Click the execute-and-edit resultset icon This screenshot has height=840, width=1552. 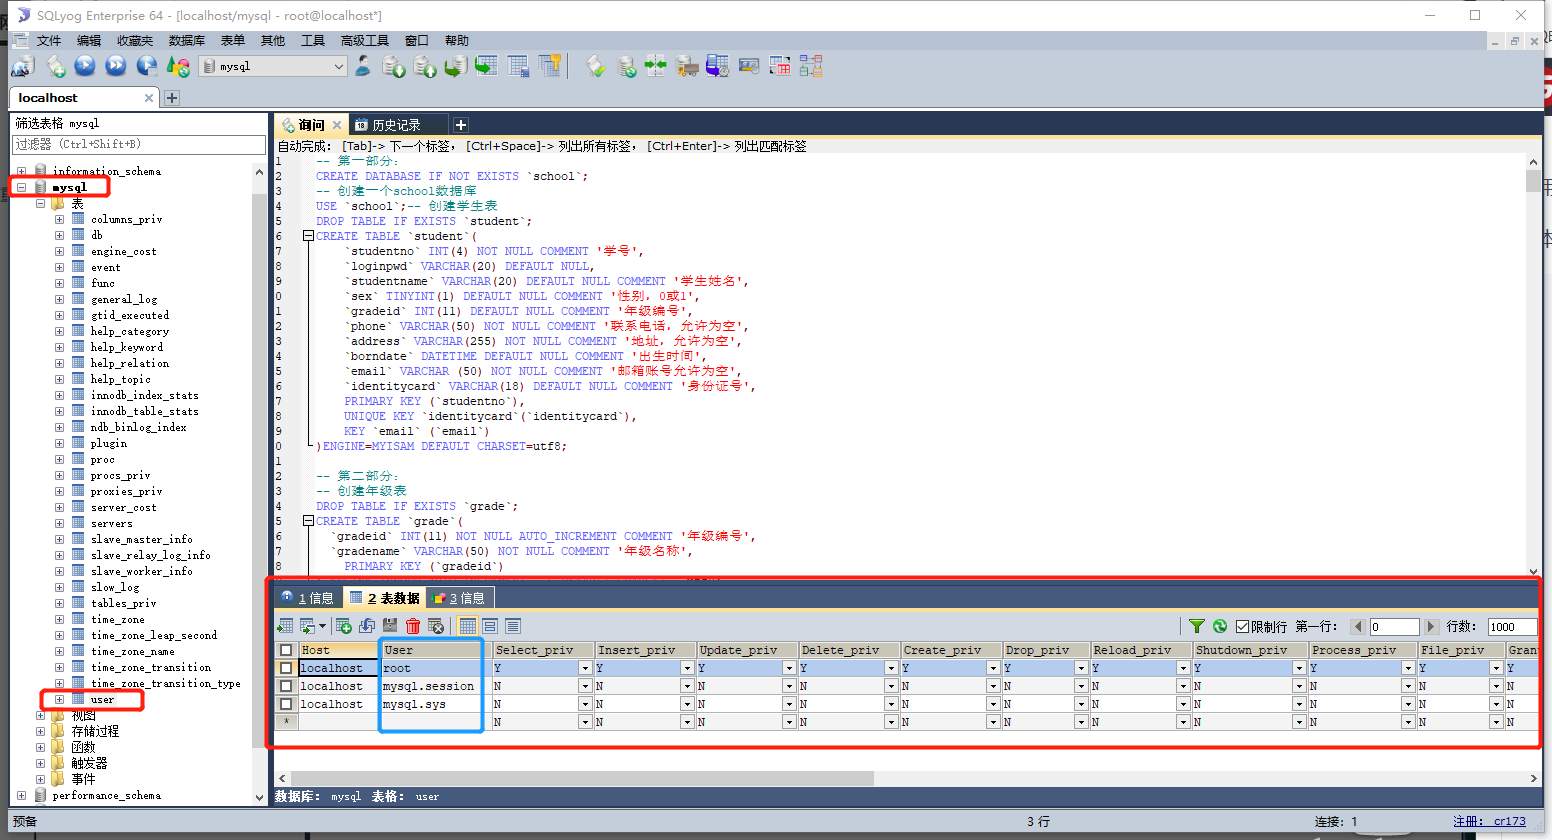pyautogui.click(x=147, y=66)
